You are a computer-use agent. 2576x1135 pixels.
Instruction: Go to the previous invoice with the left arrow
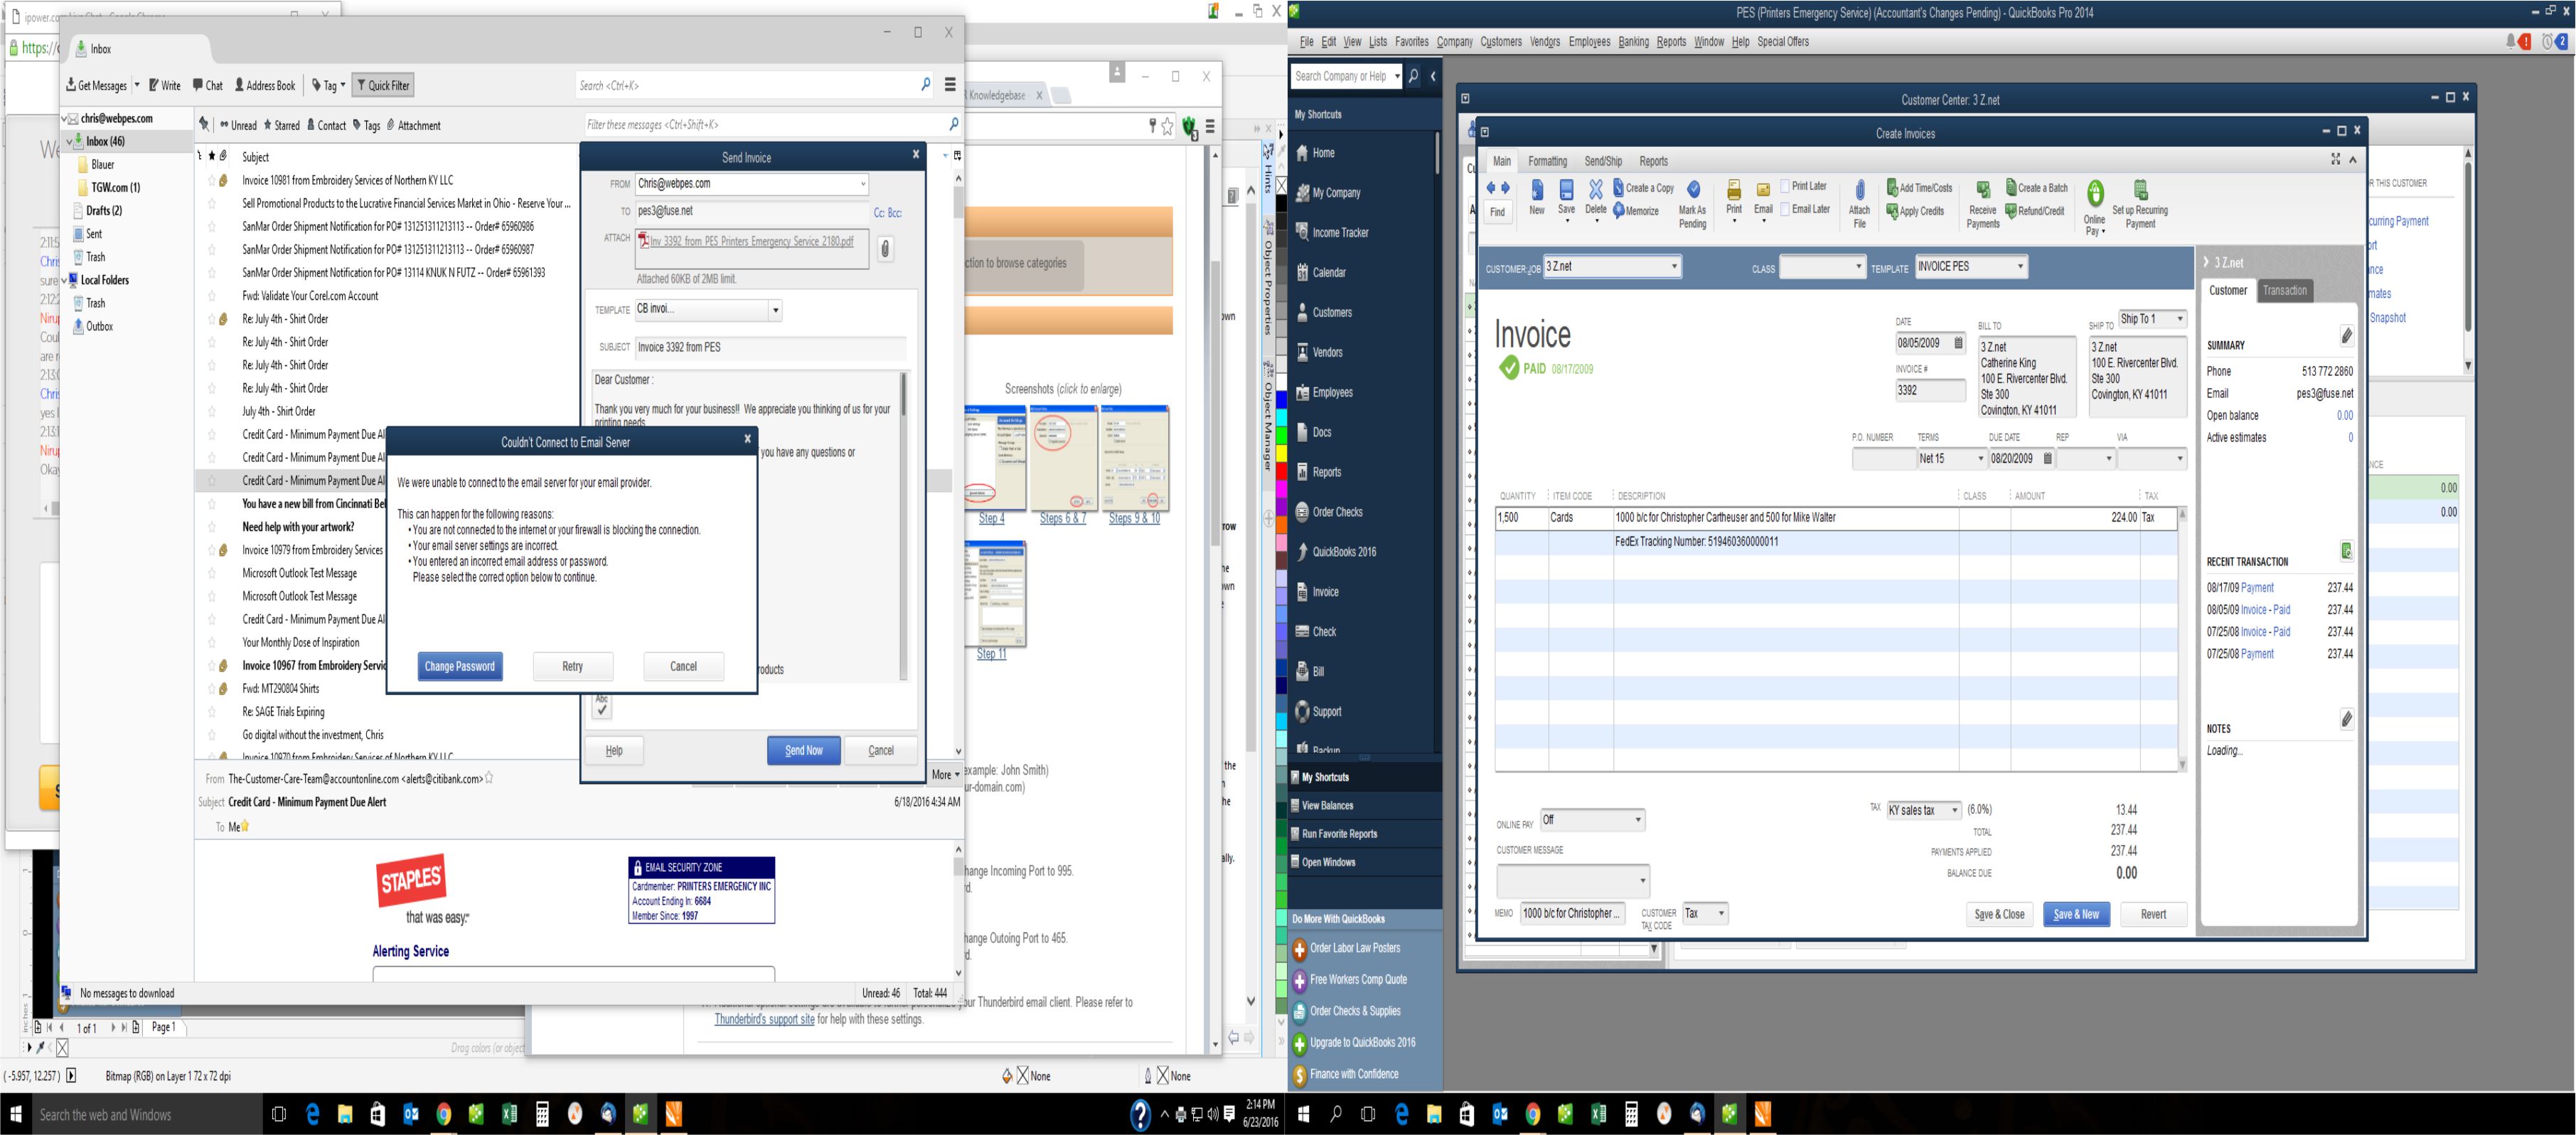point(1491,188)
